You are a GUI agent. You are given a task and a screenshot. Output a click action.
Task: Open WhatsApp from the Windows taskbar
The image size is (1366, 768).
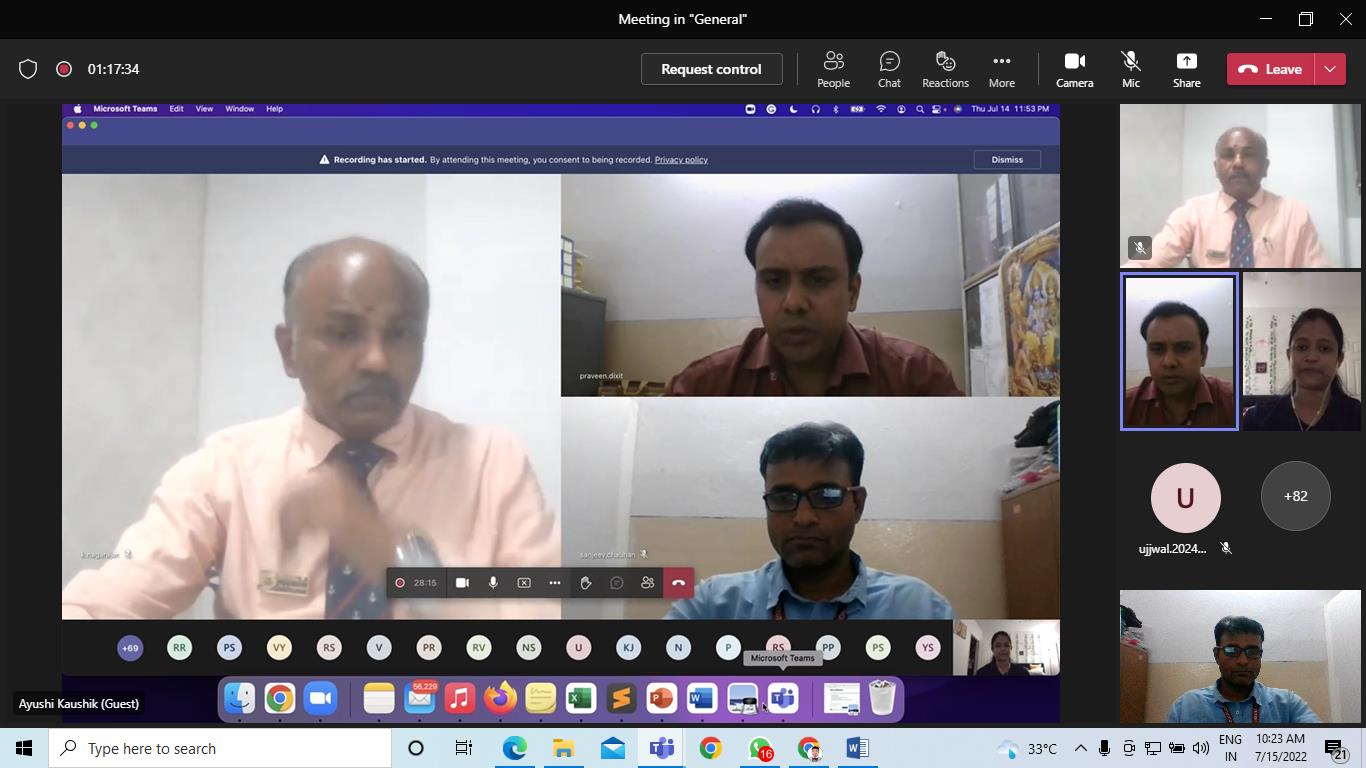point(760,748)
